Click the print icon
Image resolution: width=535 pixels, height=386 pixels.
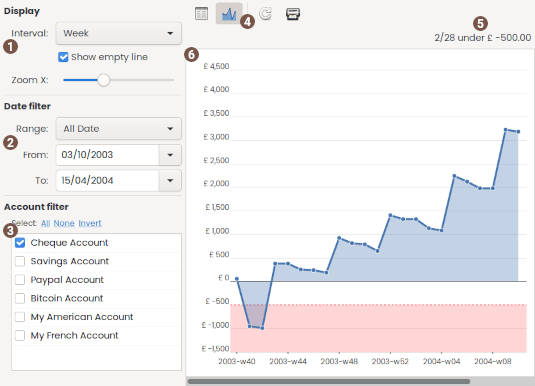pyautogui.click(x=293, y=14)
